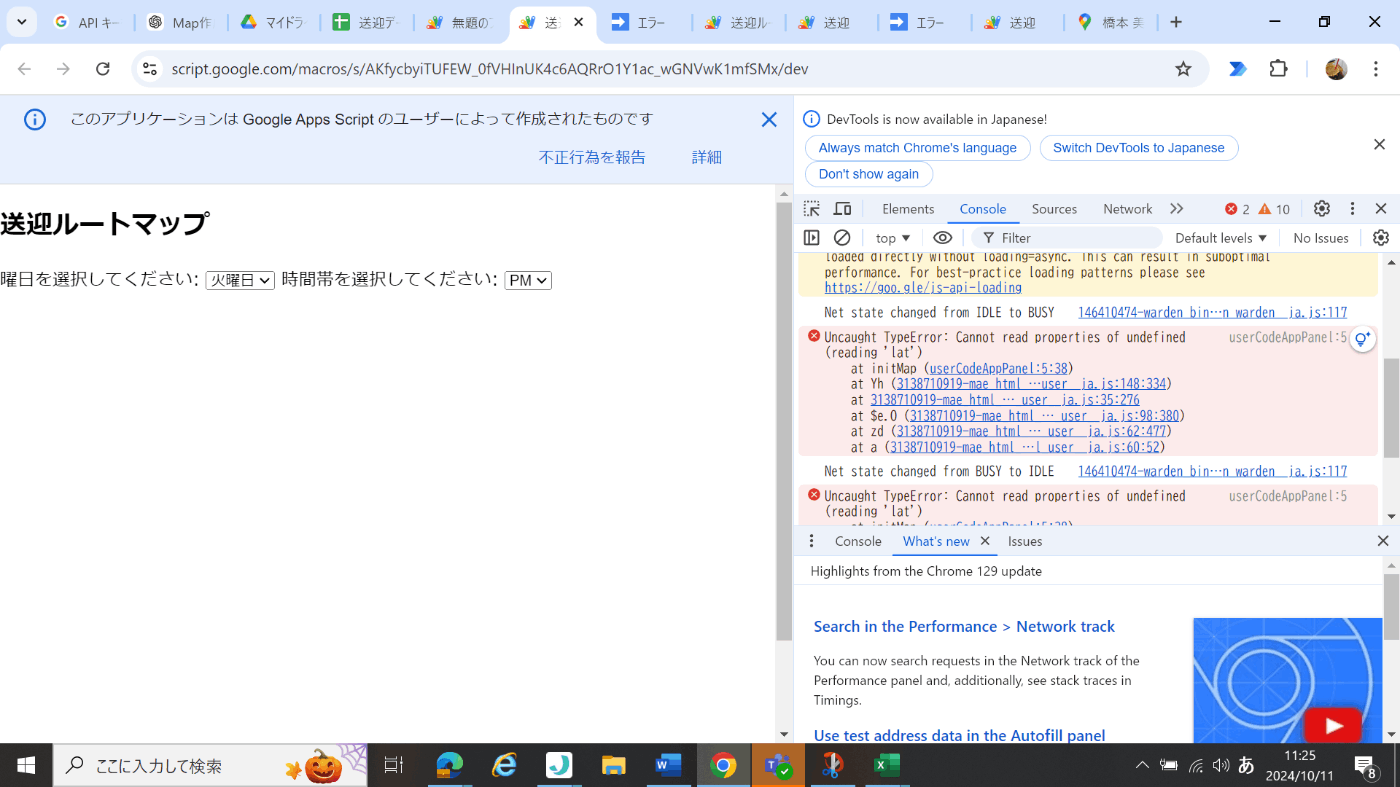Click Search in the Performance > Network track link
Image resolution: width=1400 pixels, height=787 pixels.
click(x=964, y=627)
